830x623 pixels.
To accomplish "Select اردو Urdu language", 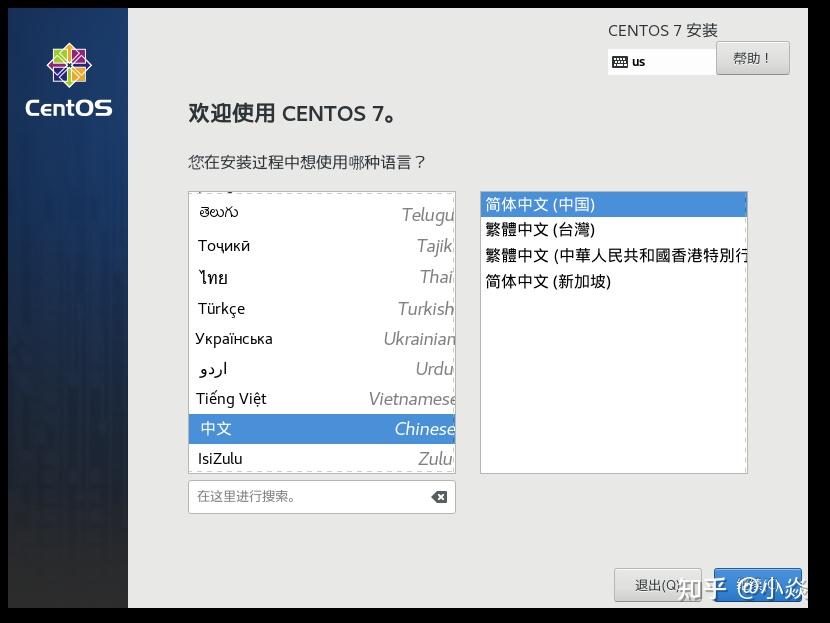I will coord(300,368).
